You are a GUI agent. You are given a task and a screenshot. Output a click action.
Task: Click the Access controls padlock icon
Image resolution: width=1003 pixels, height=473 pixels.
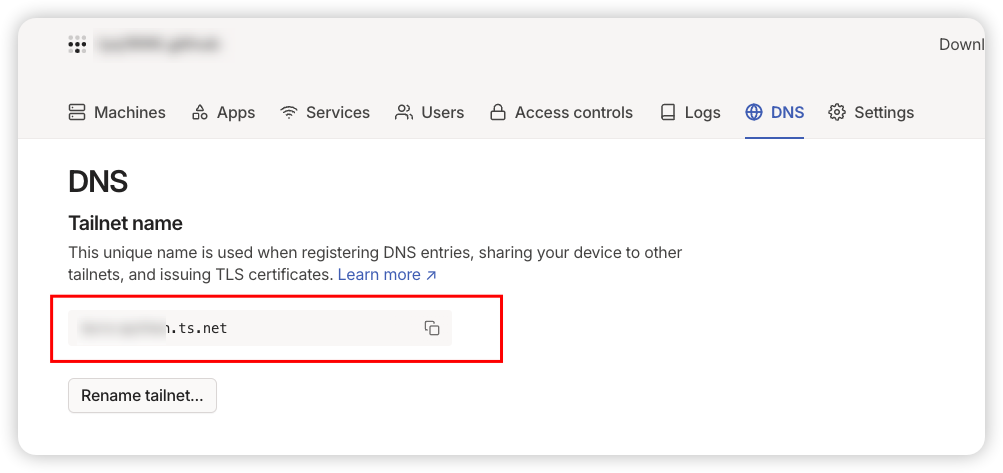tap(497, 112)
